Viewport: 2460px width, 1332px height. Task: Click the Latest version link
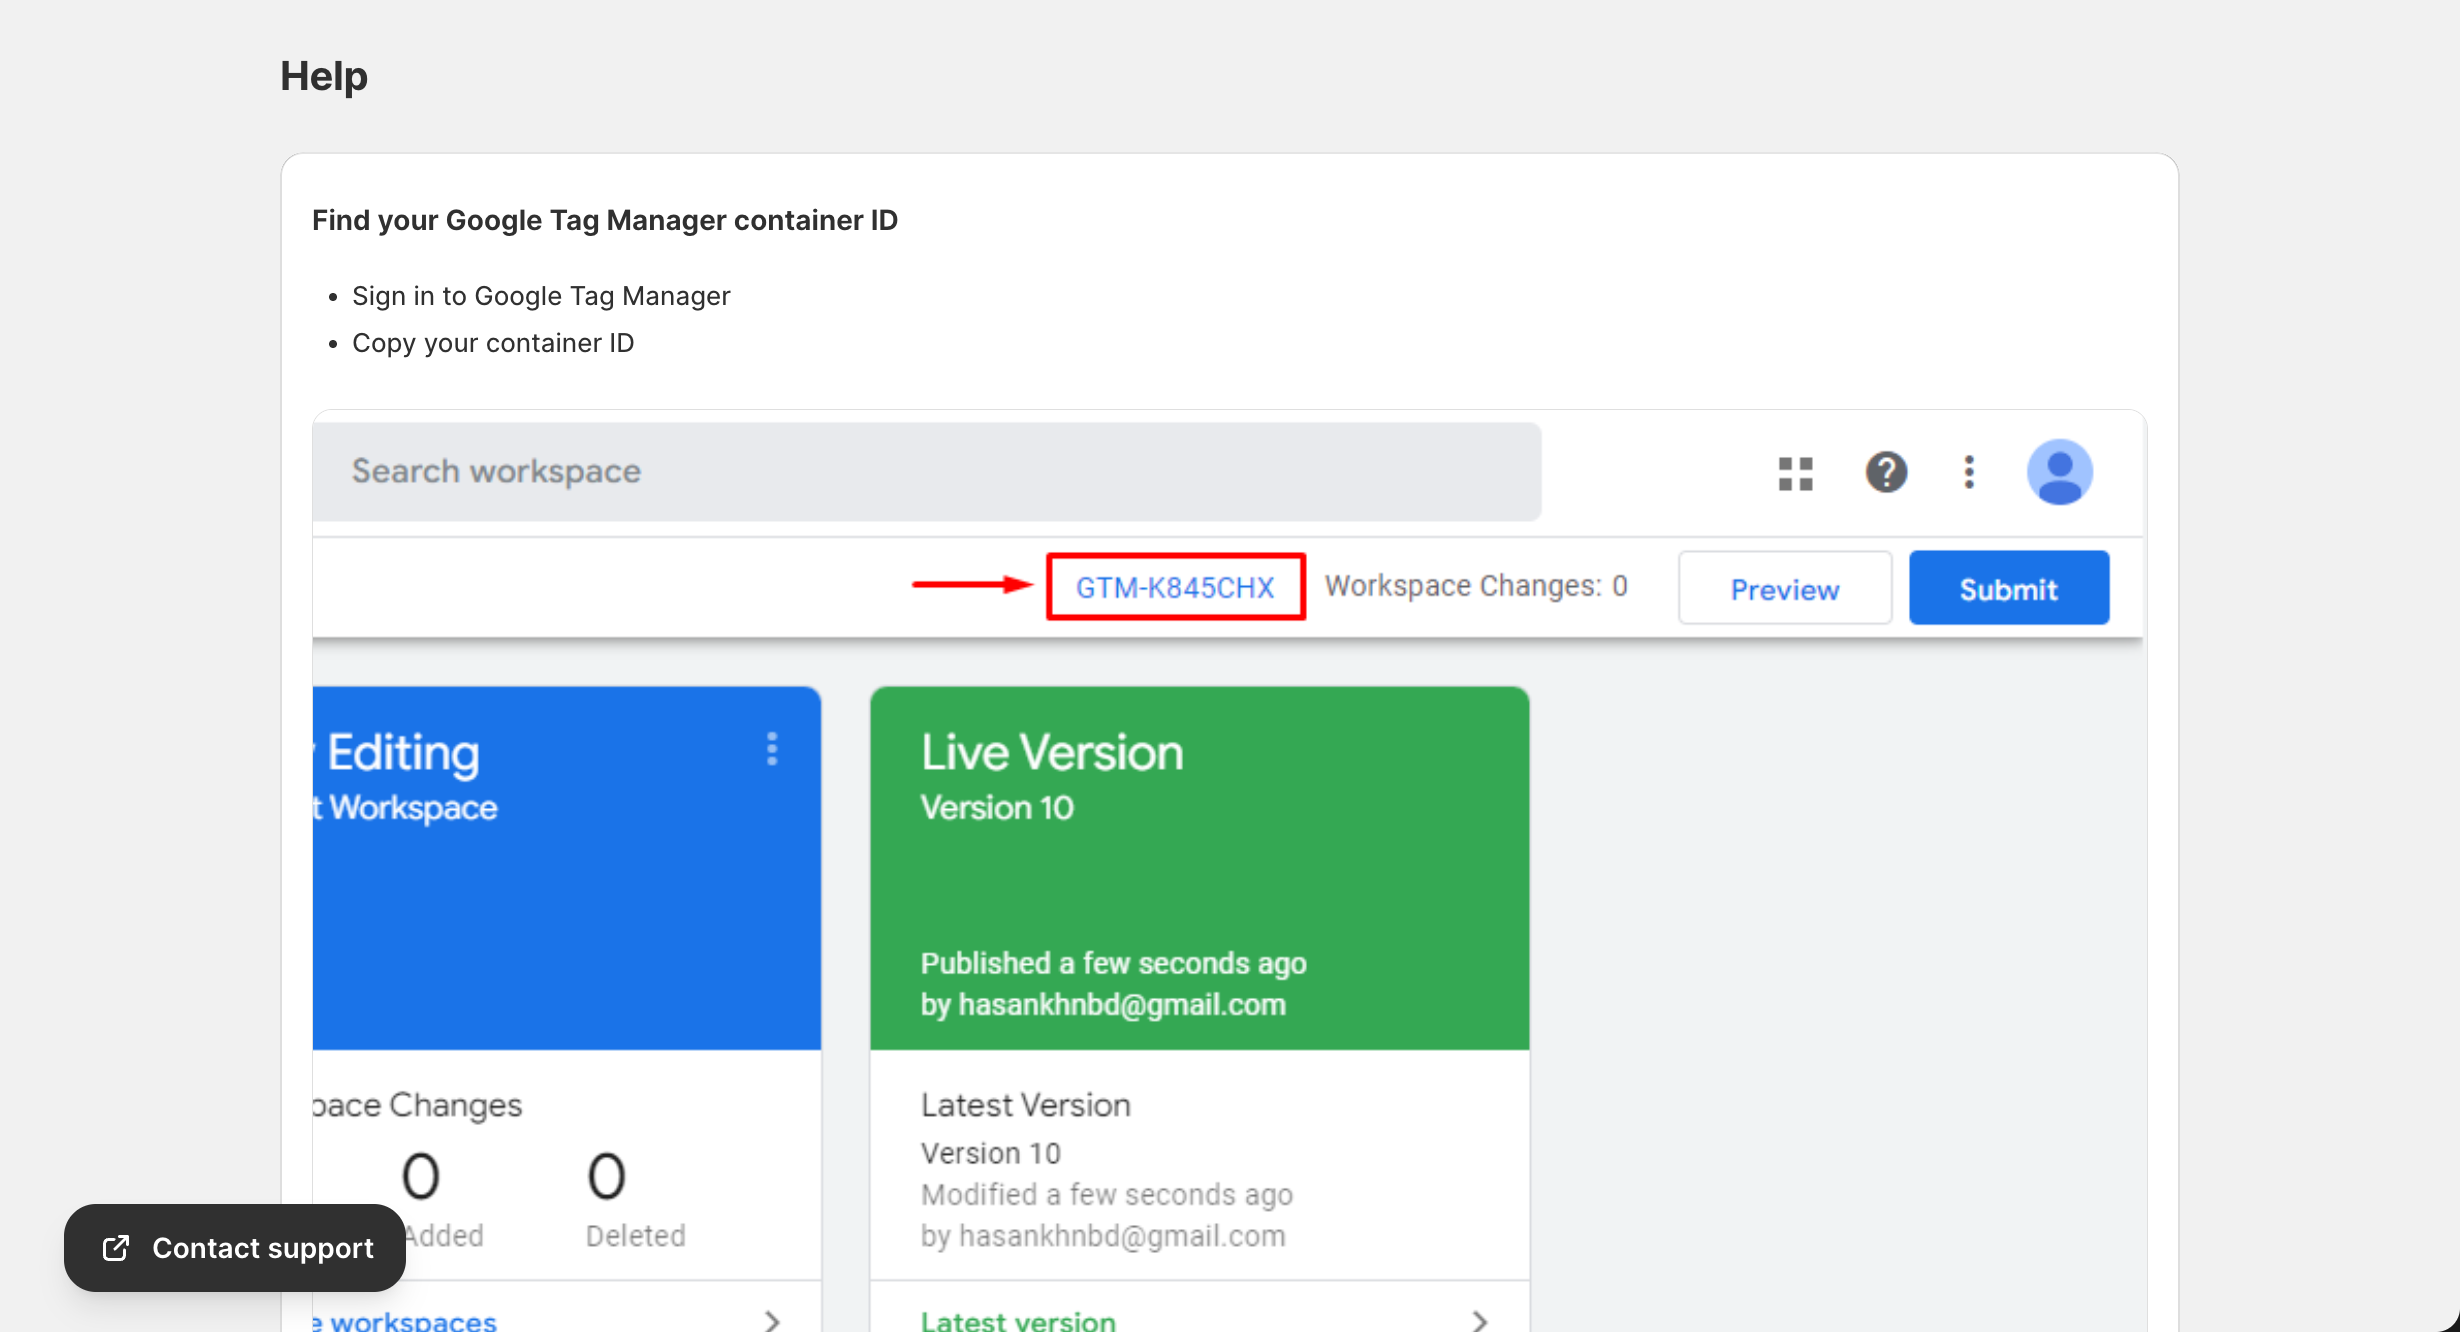1018,1320
